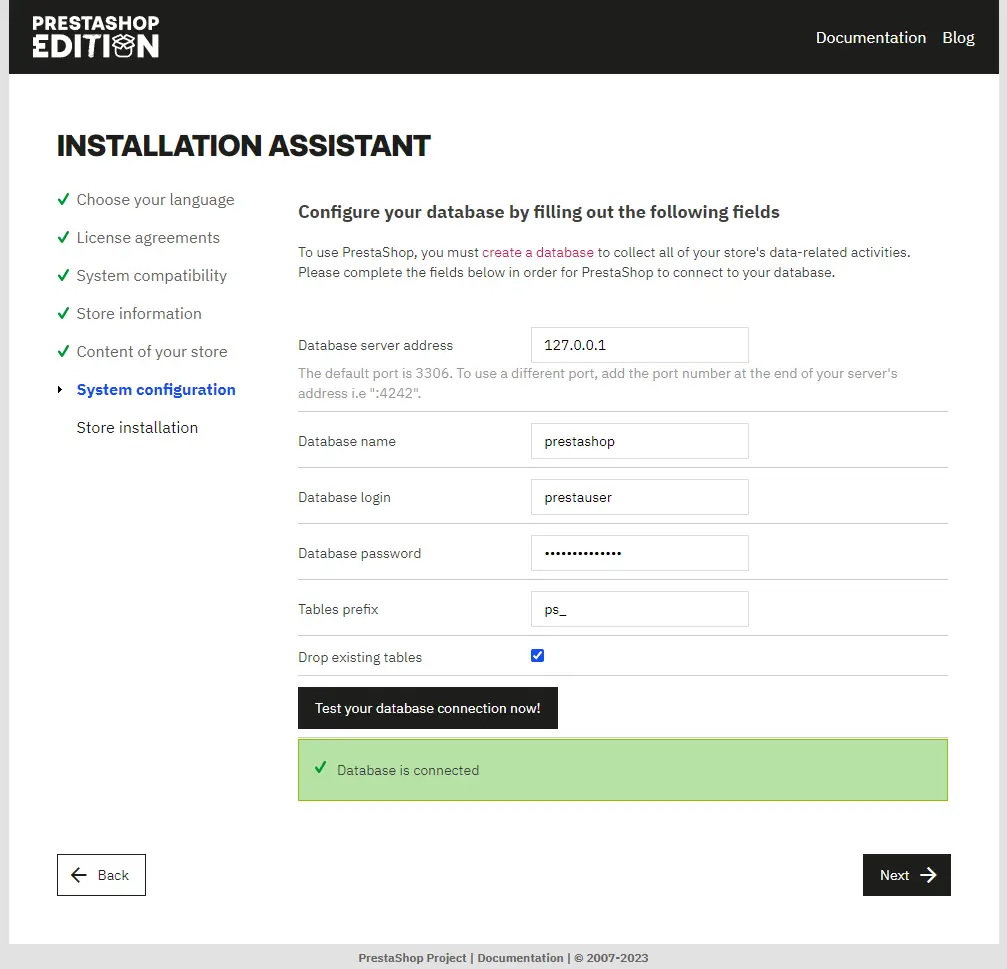The width and height of the screenshot is (1007, 969).
Task: Select 'License agreements' step
Action: pyautogui.click(x=148, y=238)
